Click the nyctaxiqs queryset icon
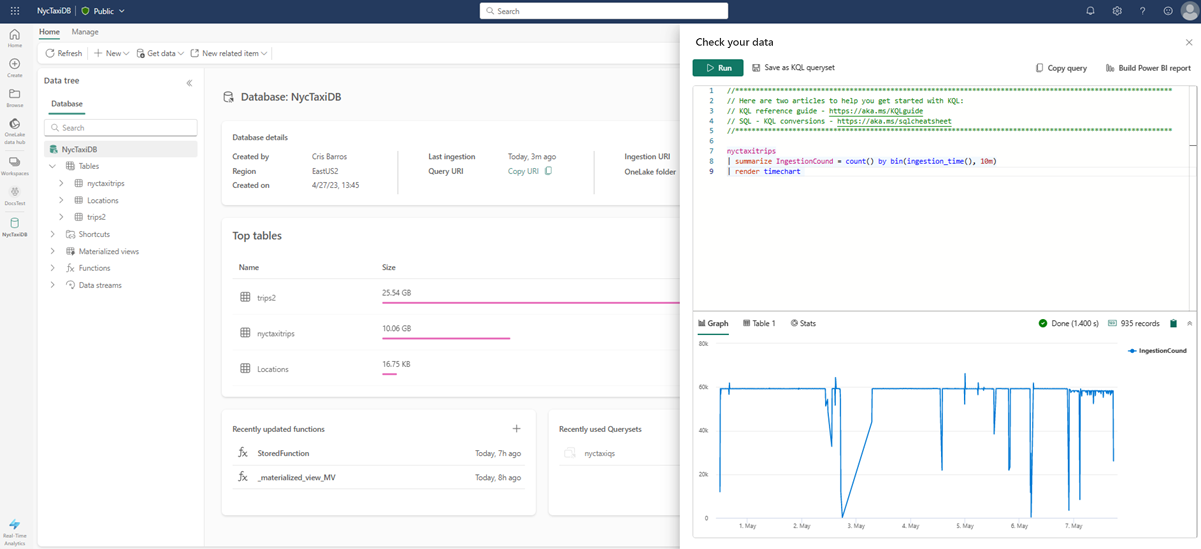The height and width of the screenshot is (549, 1201). point(570,453)
